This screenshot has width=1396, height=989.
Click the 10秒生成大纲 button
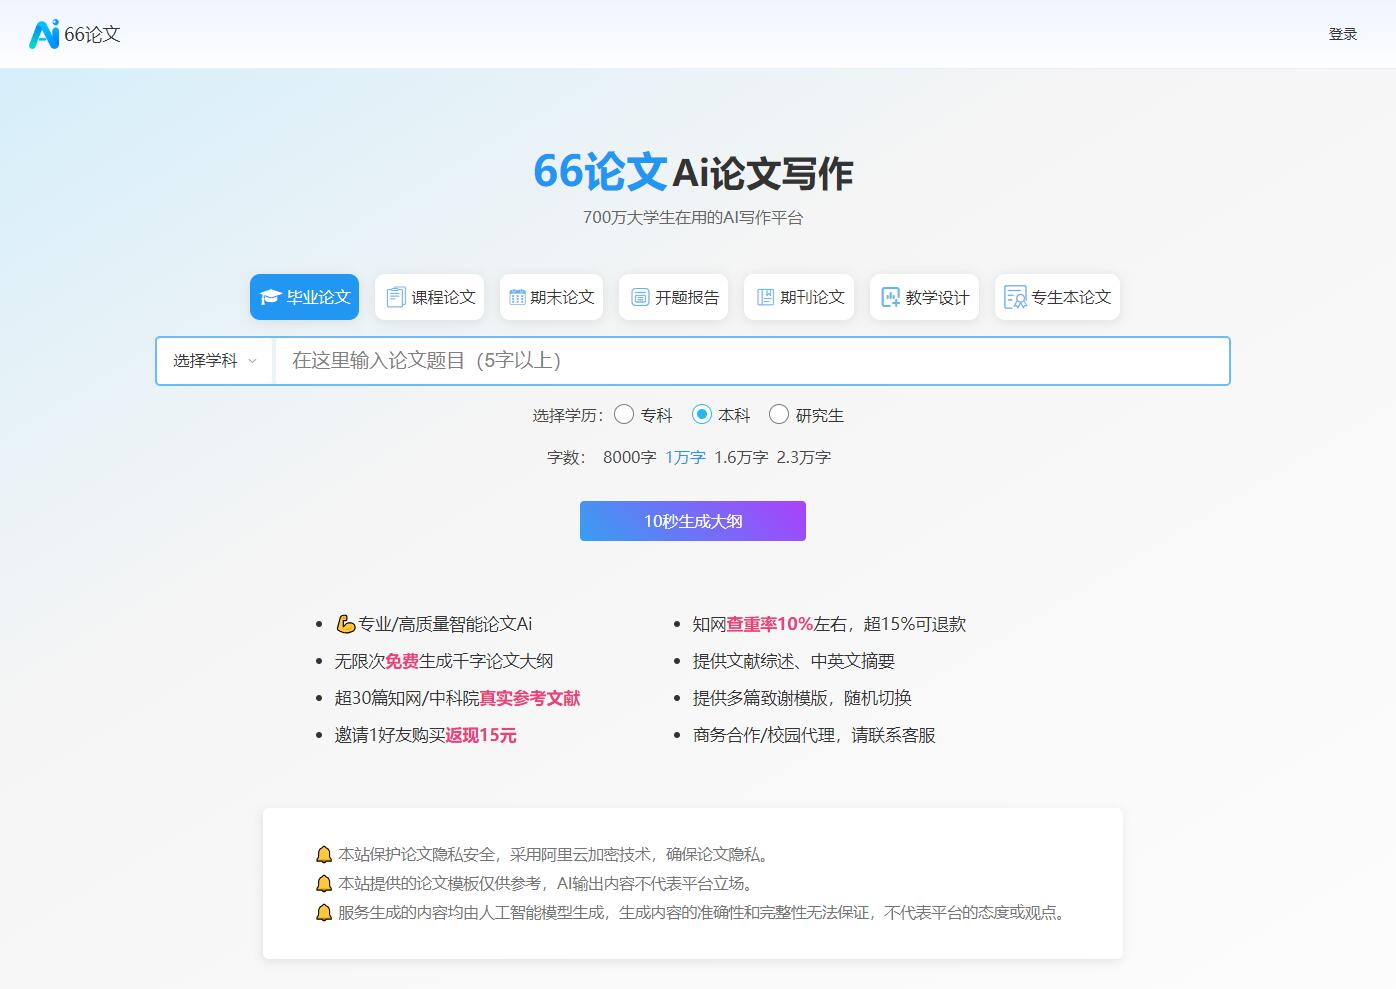point(693,521)
